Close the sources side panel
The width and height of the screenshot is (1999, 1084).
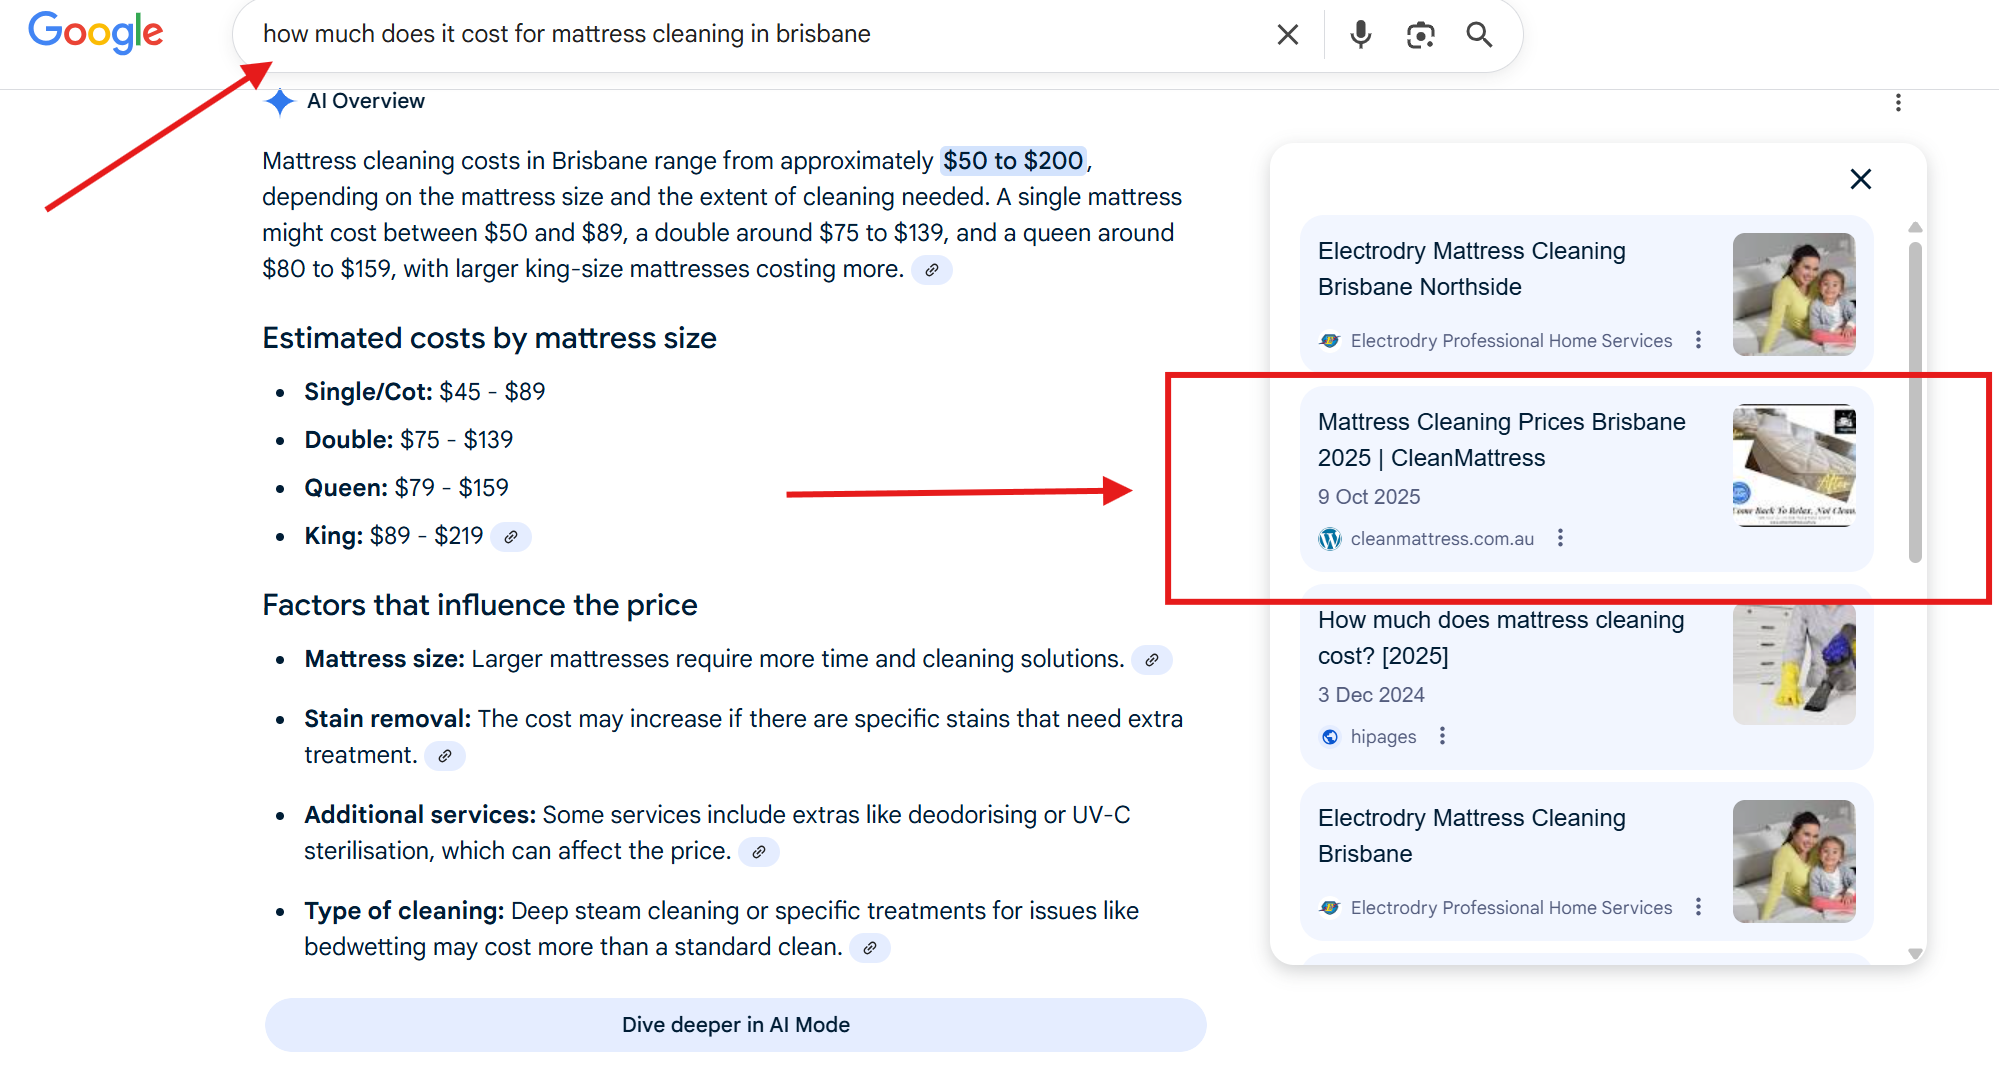click(x=1860, y=179)
